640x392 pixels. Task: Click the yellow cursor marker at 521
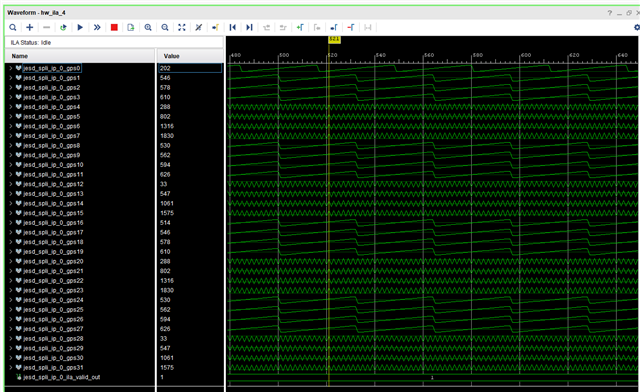[334, 39]
